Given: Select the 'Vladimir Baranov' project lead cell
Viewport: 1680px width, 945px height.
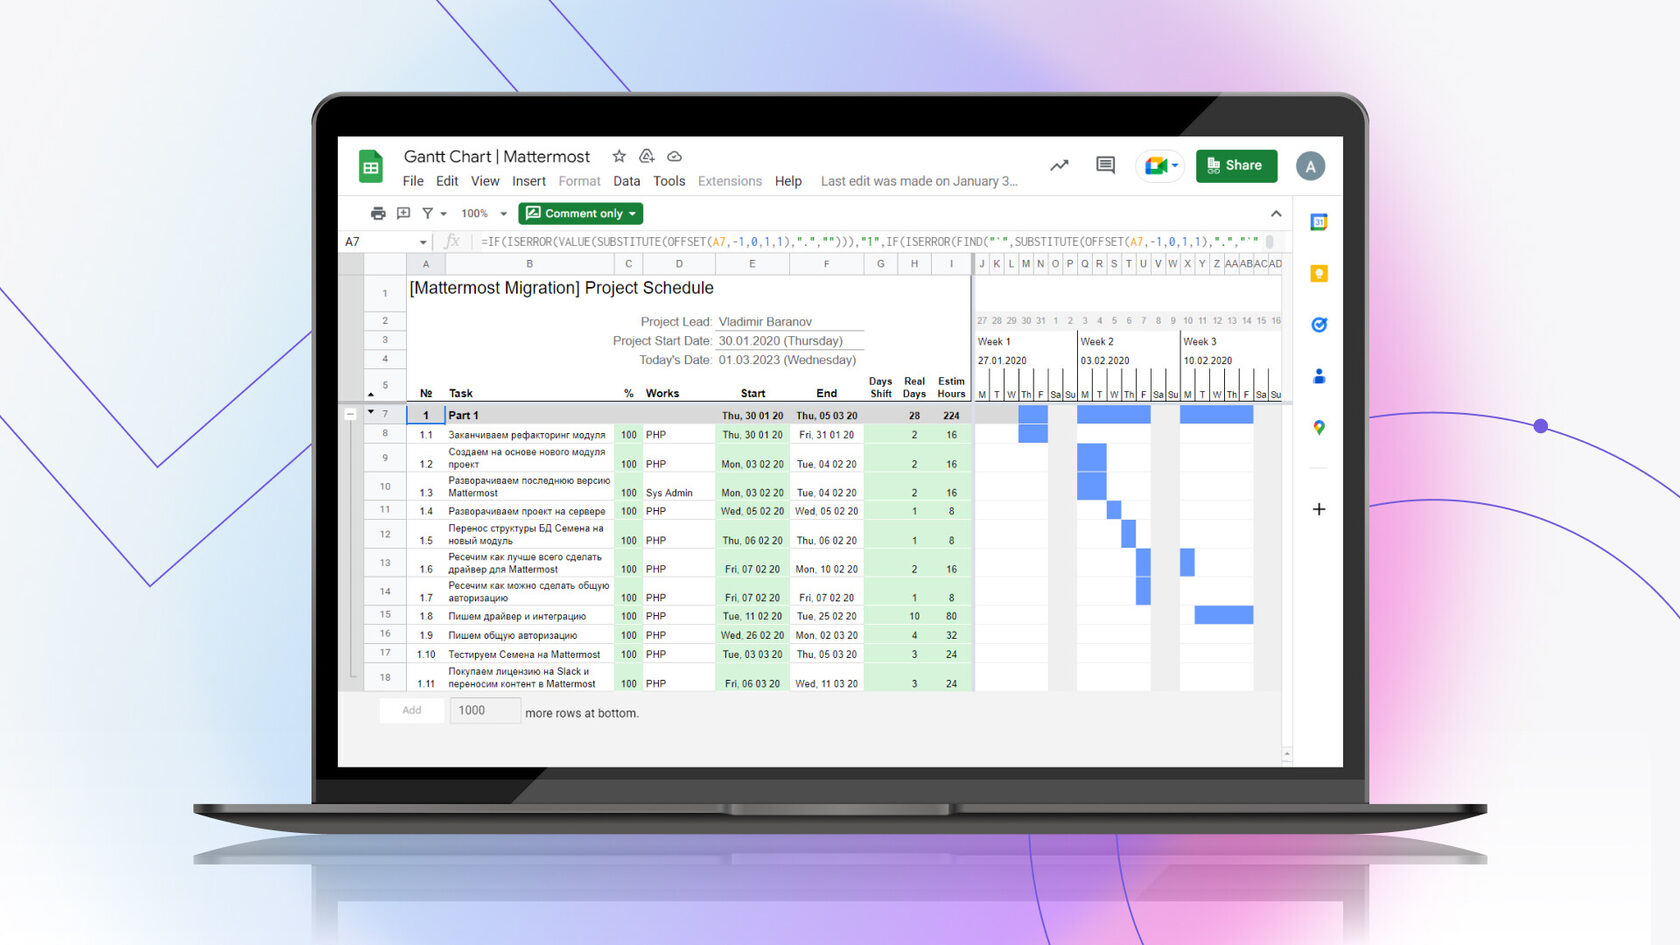Looking at the screenshot, I should pyautogui.click(x=789, y=321).
